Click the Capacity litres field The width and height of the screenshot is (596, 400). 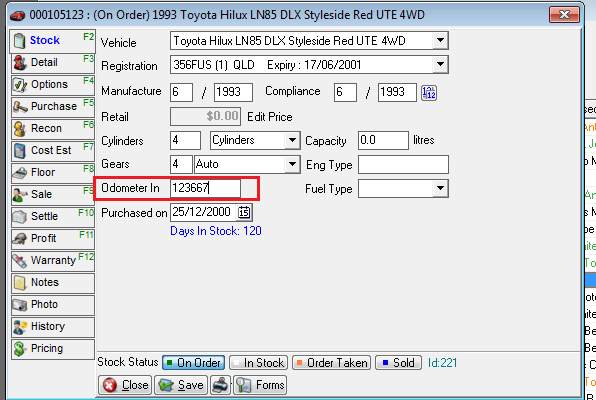click(x=383, y=140)
